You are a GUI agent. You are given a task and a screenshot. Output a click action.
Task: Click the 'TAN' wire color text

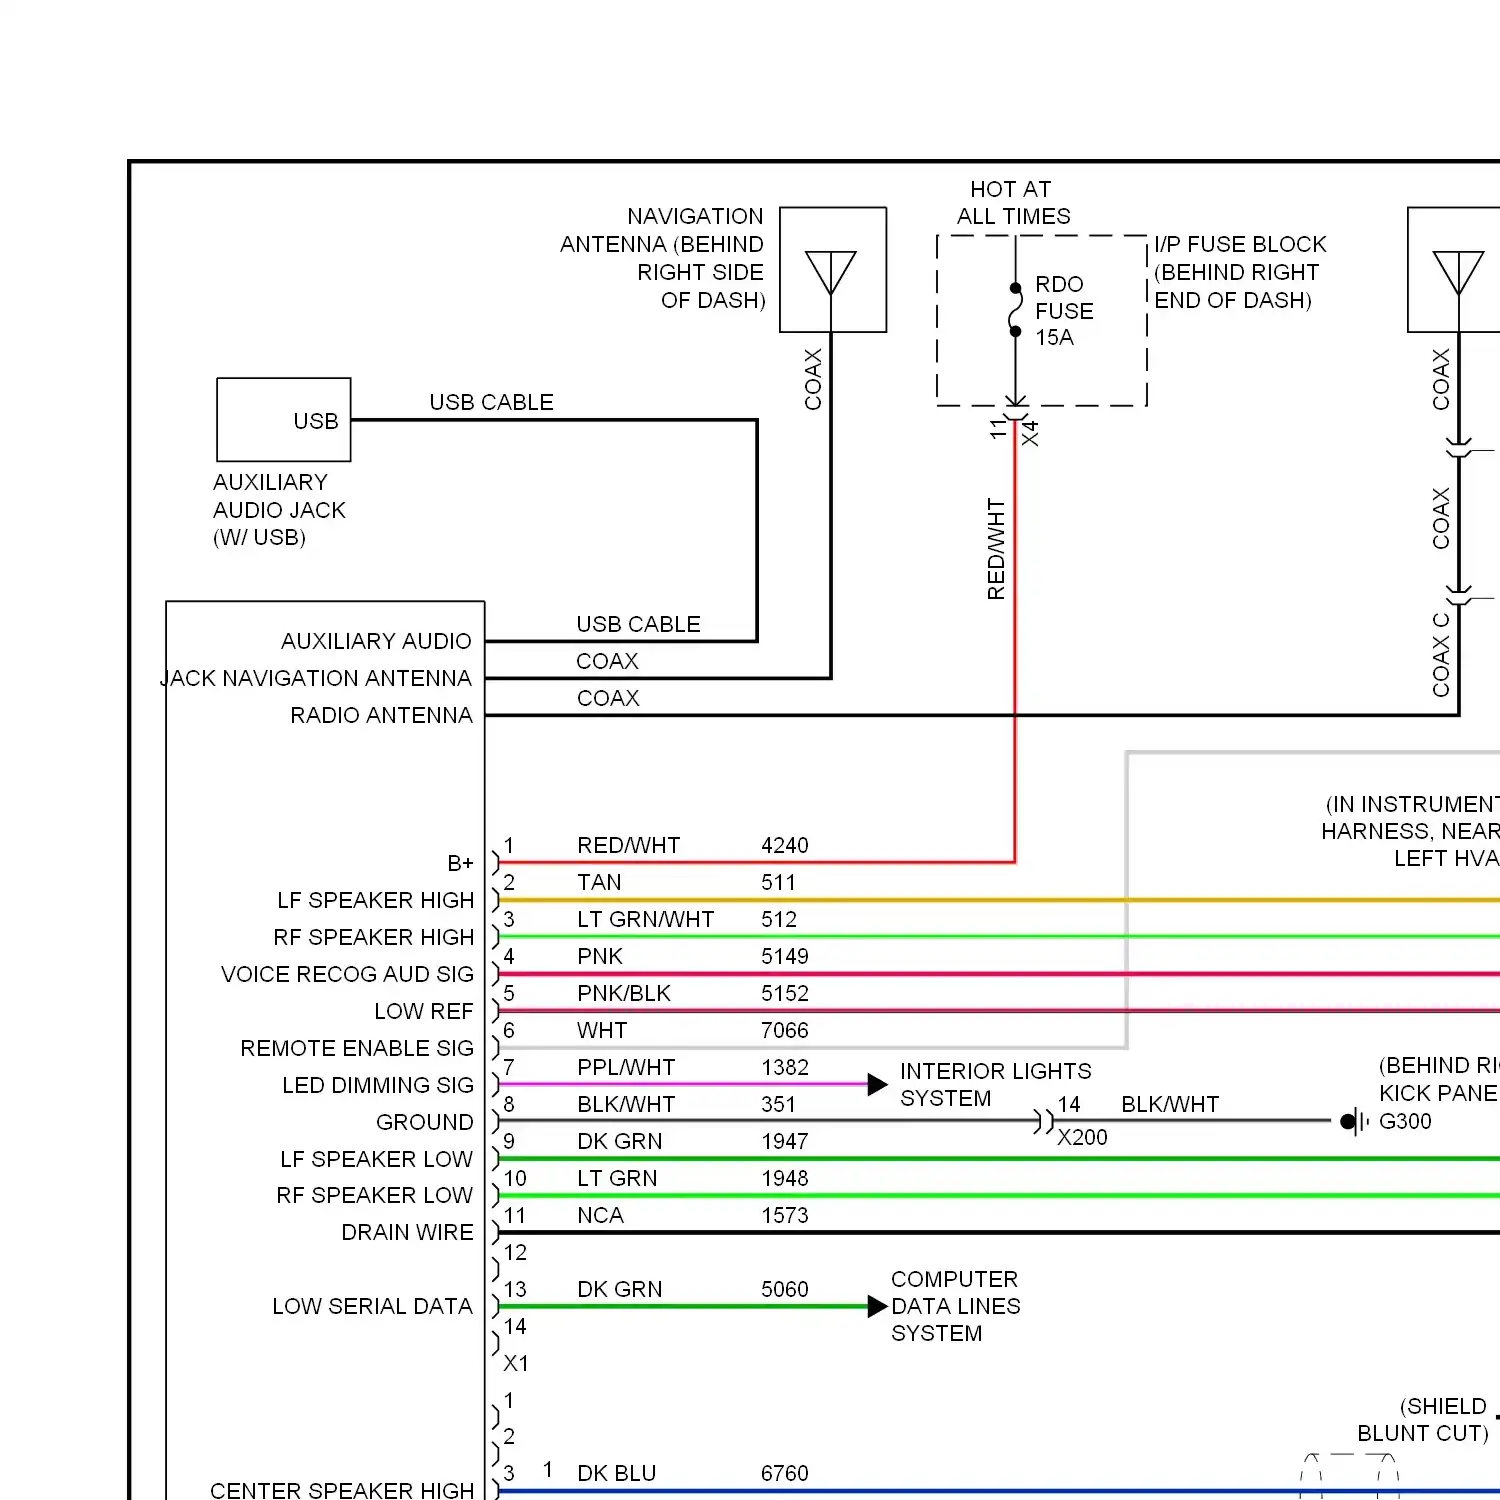click(599, 882)
